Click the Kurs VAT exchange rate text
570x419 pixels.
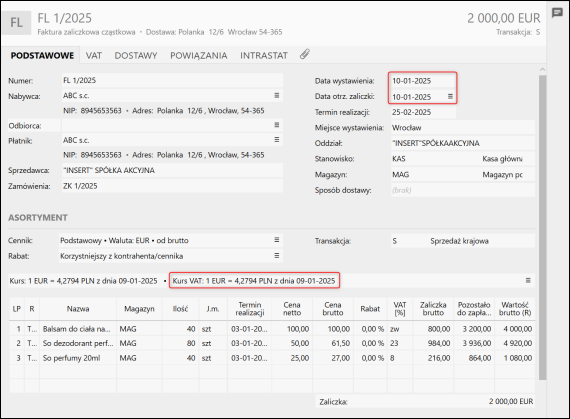(x=254, y=281)
